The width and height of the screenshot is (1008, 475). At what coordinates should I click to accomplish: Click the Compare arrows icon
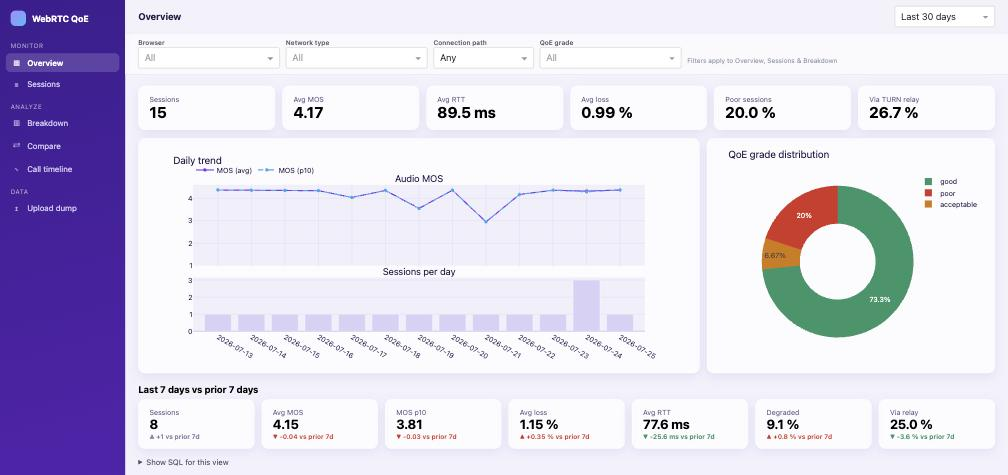click(x=17, y=146)
